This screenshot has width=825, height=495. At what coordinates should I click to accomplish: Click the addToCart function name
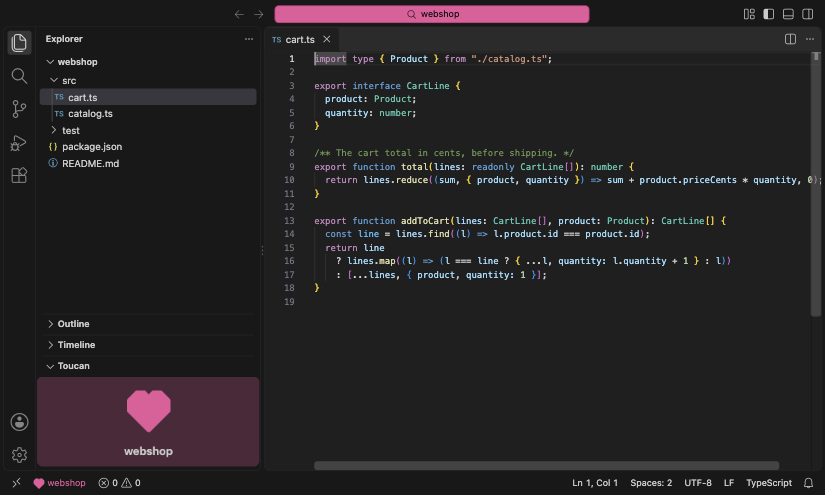tap(425, 221)
